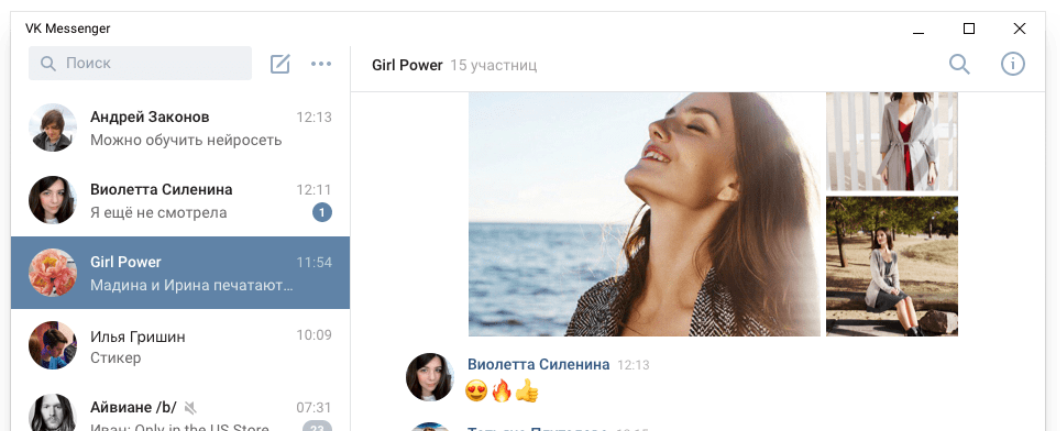Click Илья Гришин's avatar in chat list
Screen dimensions: 1060x431
(x=52, y=346)
